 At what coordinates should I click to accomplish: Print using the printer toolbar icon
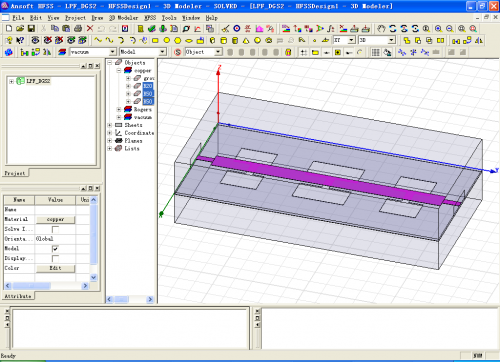click(78, 29)
